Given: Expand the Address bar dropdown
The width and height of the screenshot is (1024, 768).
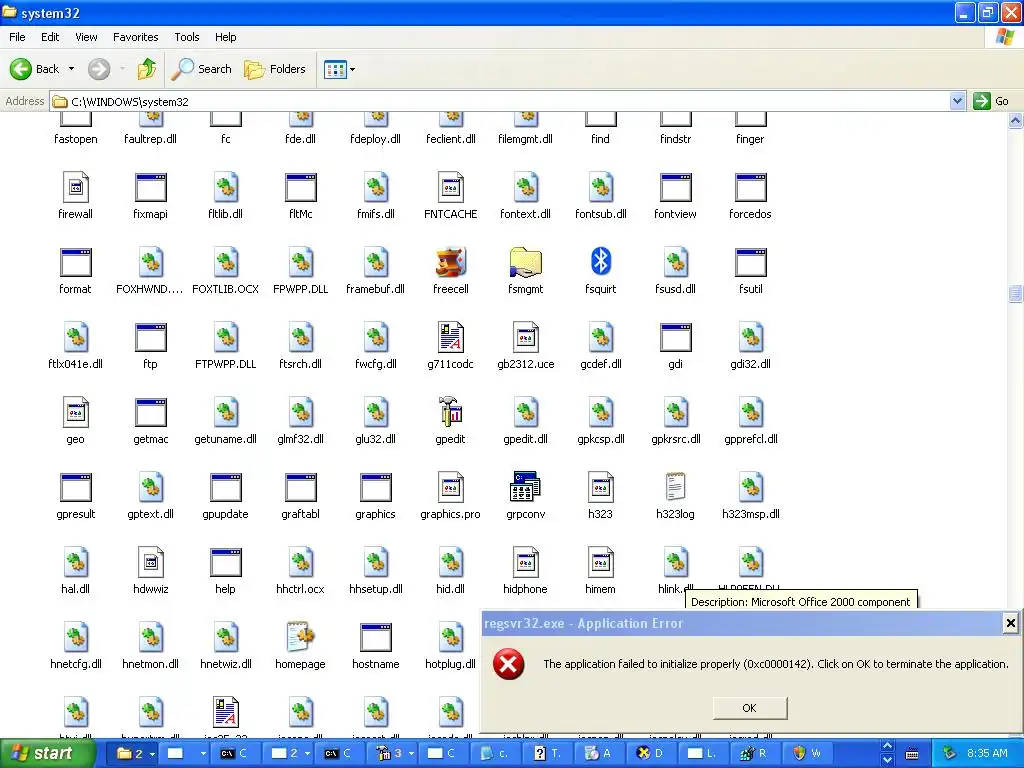Looking at the screenshot, I should [957, 101].
